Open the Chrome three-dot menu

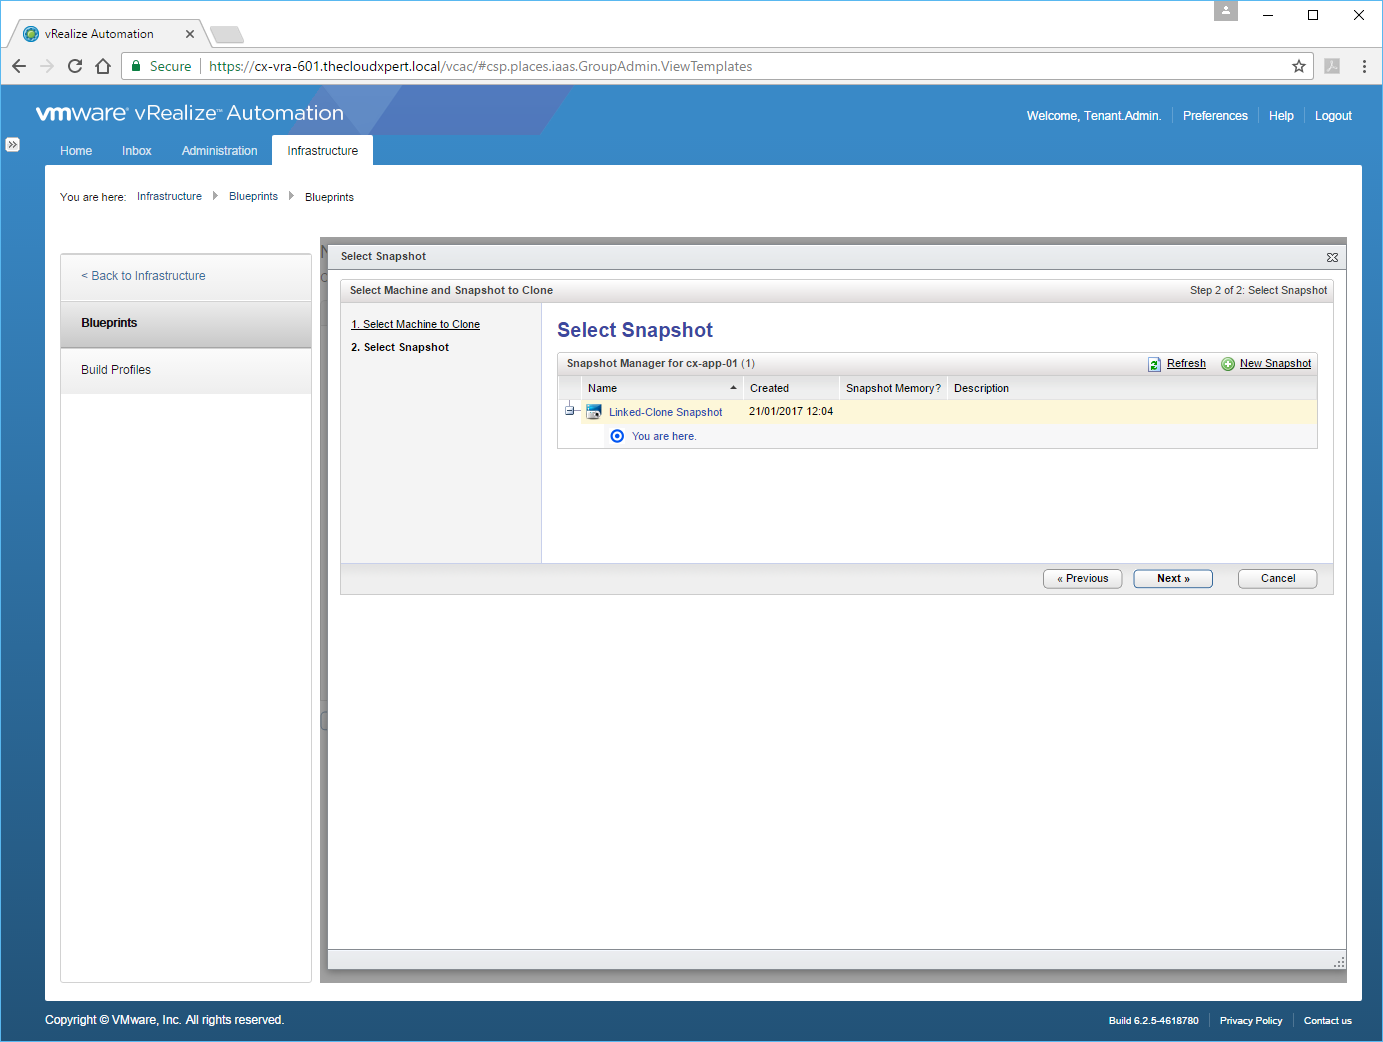click(x=1364, y=66)
